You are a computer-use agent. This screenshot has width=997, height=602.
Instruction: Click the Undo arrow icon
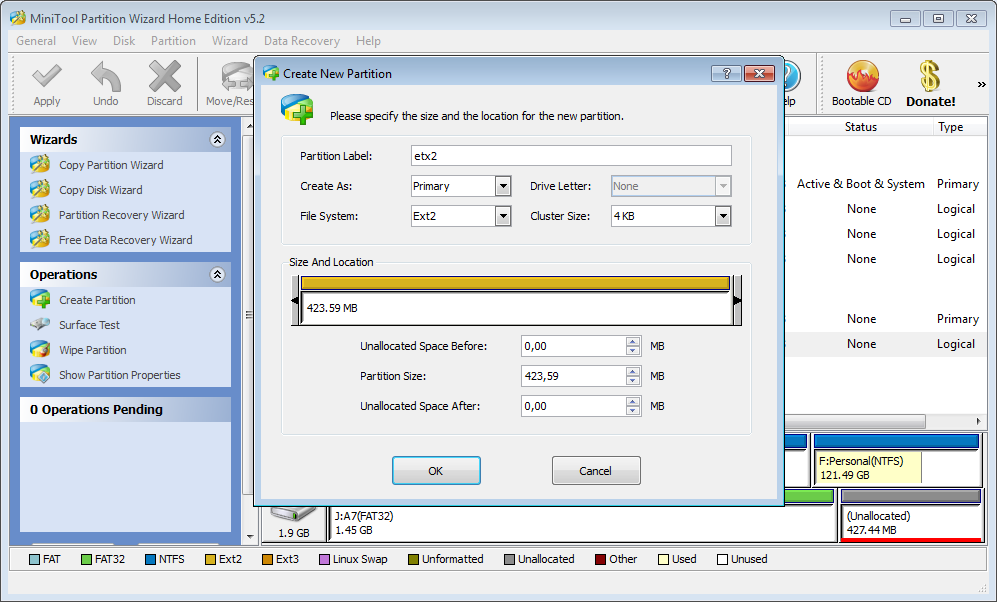(106, 77)
